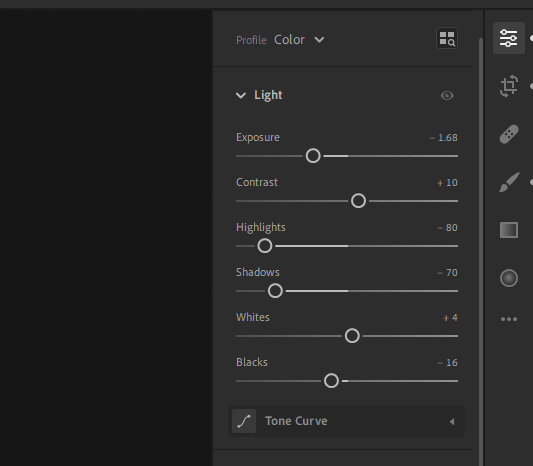The height and width of the screenshot is (466, 533).
Task: Open the Edit sliders panel icon
Action: click(509, 38)
